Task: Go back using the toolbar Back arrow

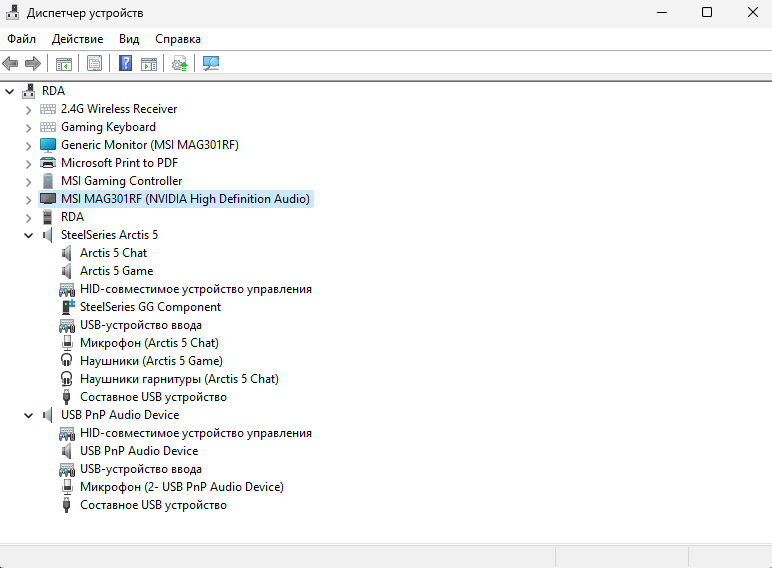Action: (x=10, y=63)
